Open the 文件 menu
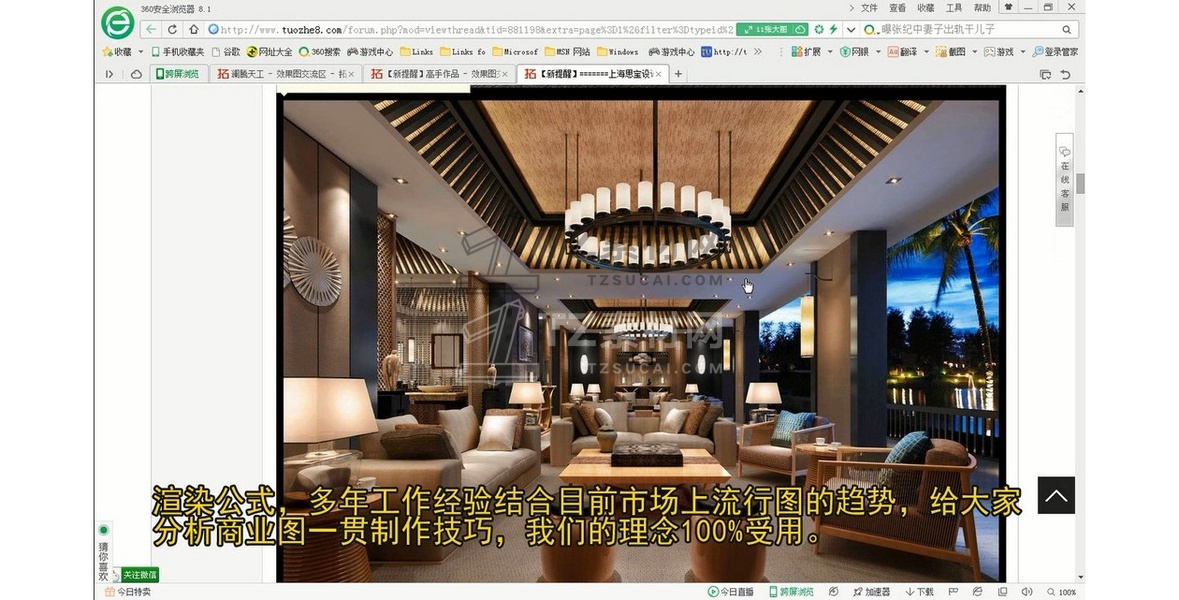 (x=869, y=8)
